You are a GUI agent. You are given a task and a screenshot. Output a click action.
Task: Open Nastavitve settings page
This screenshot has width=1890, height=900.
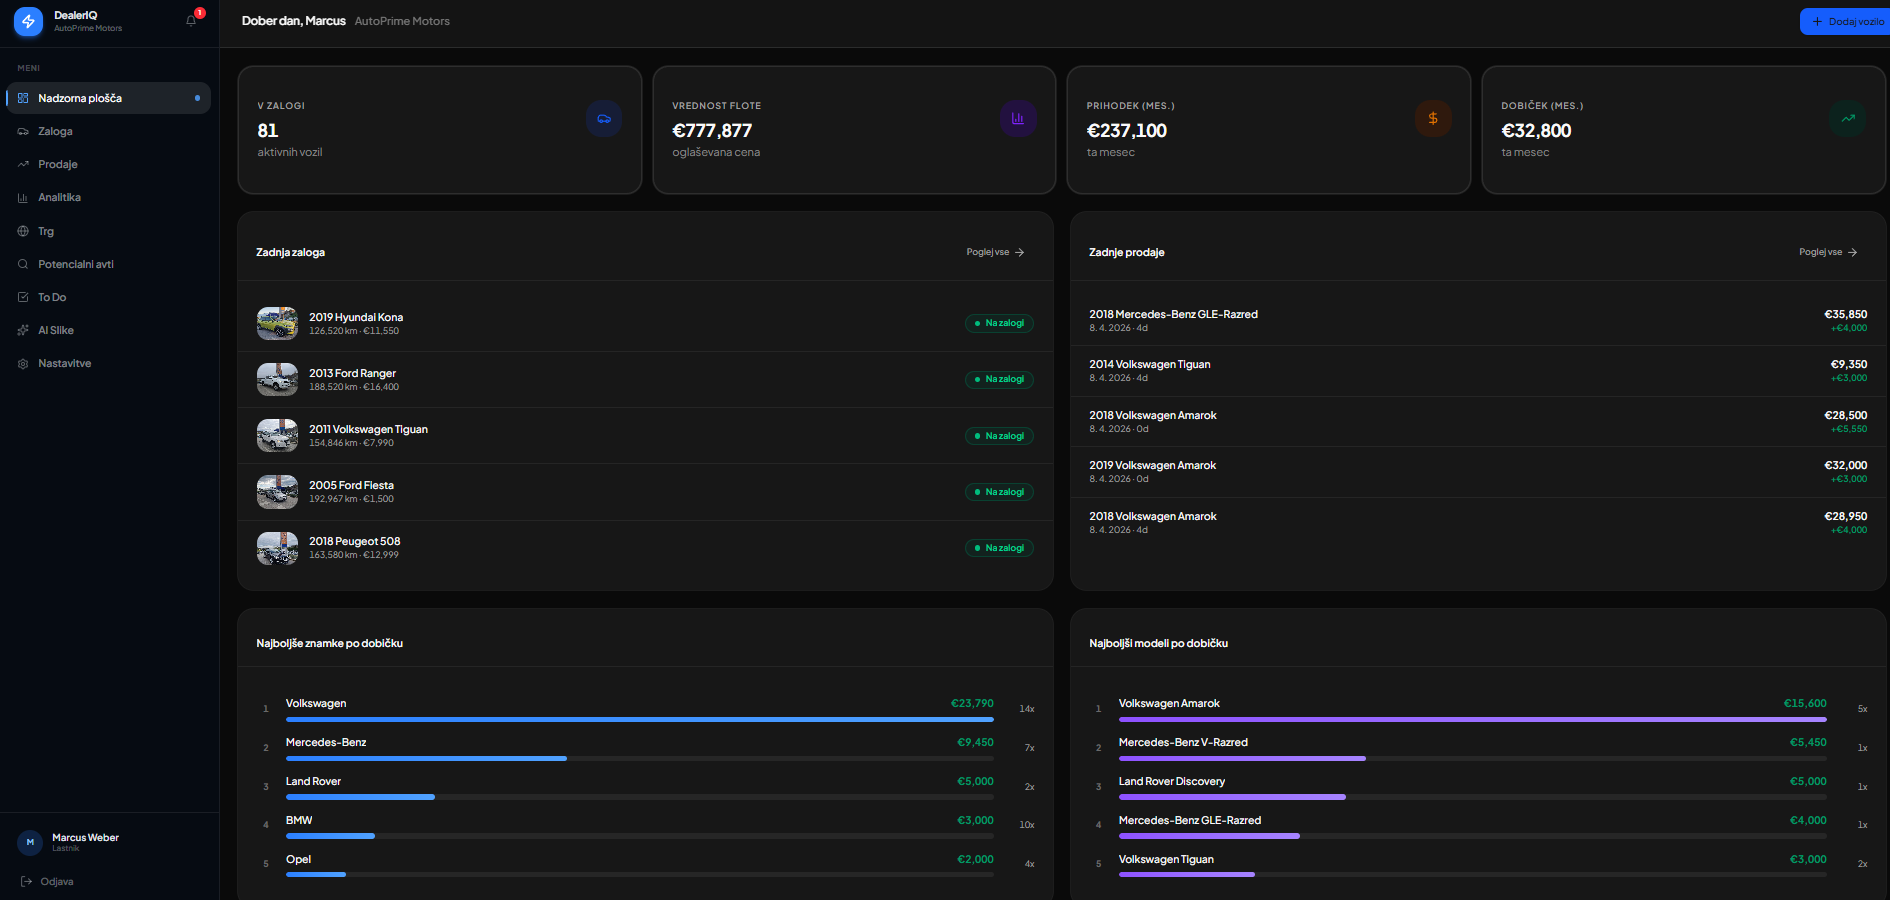click(x=64, y=363)
